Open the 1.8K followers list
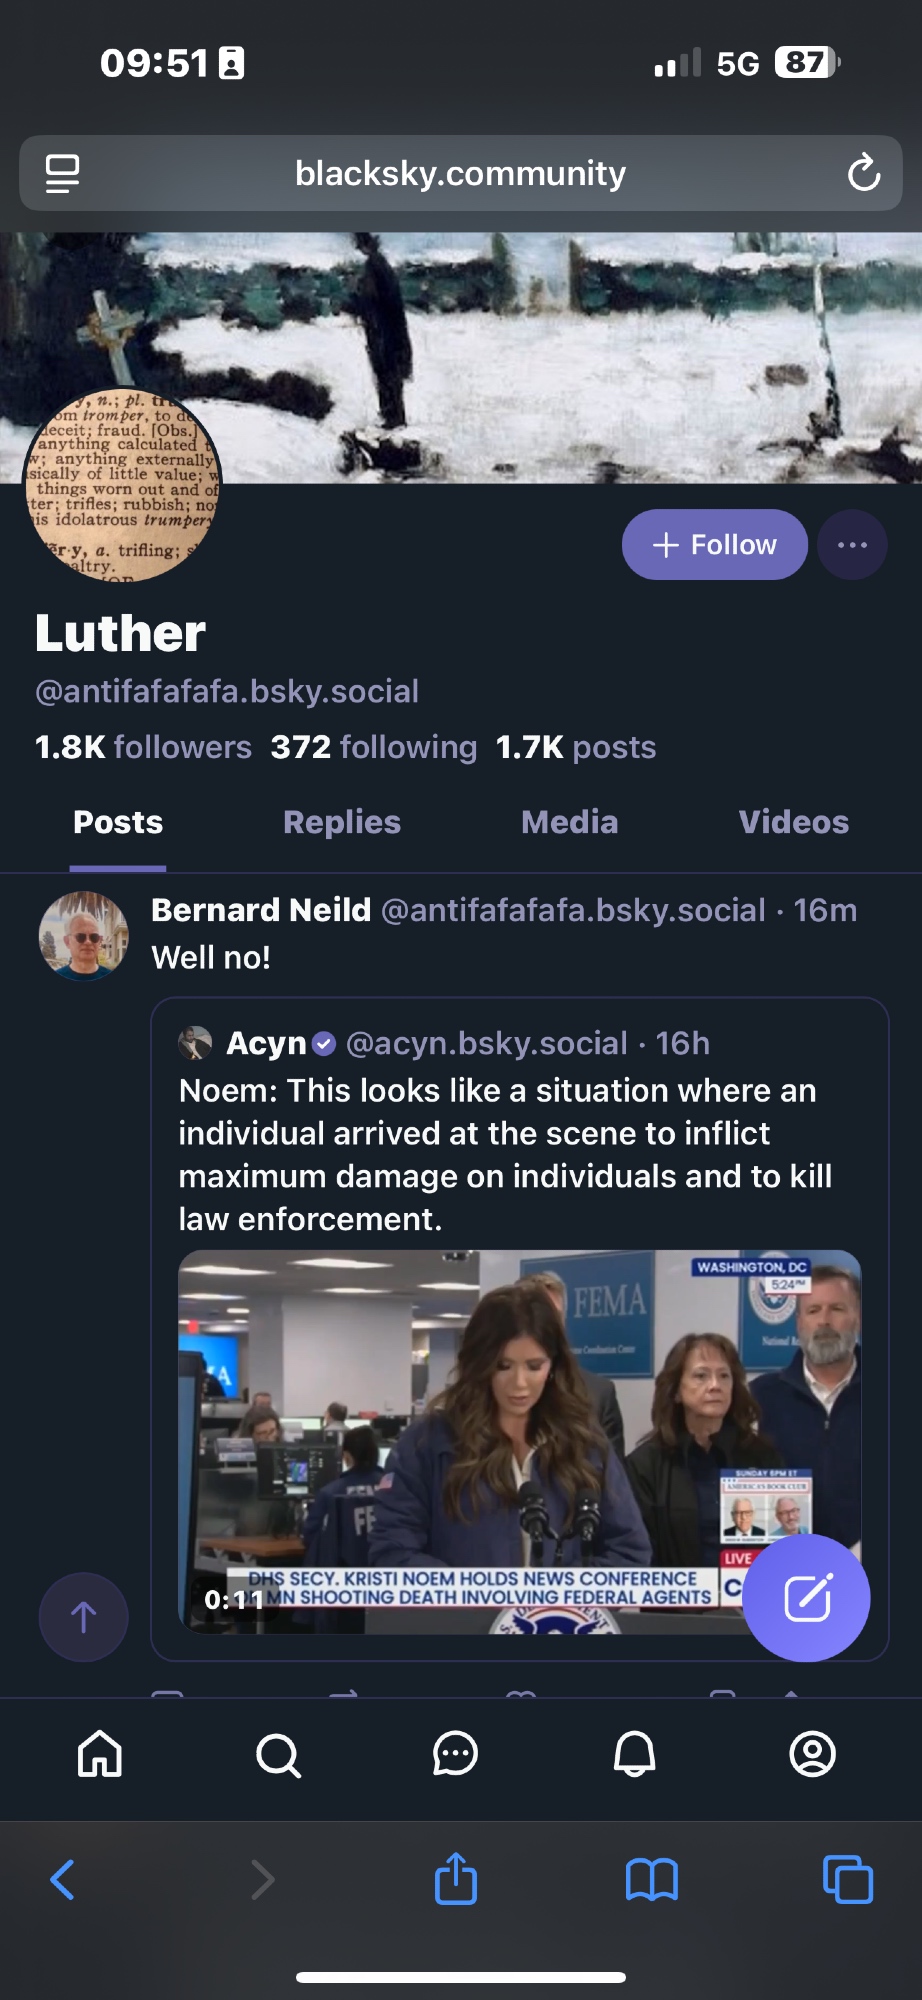The height and width of the screenshot is (2000, 922). [143, 747]
